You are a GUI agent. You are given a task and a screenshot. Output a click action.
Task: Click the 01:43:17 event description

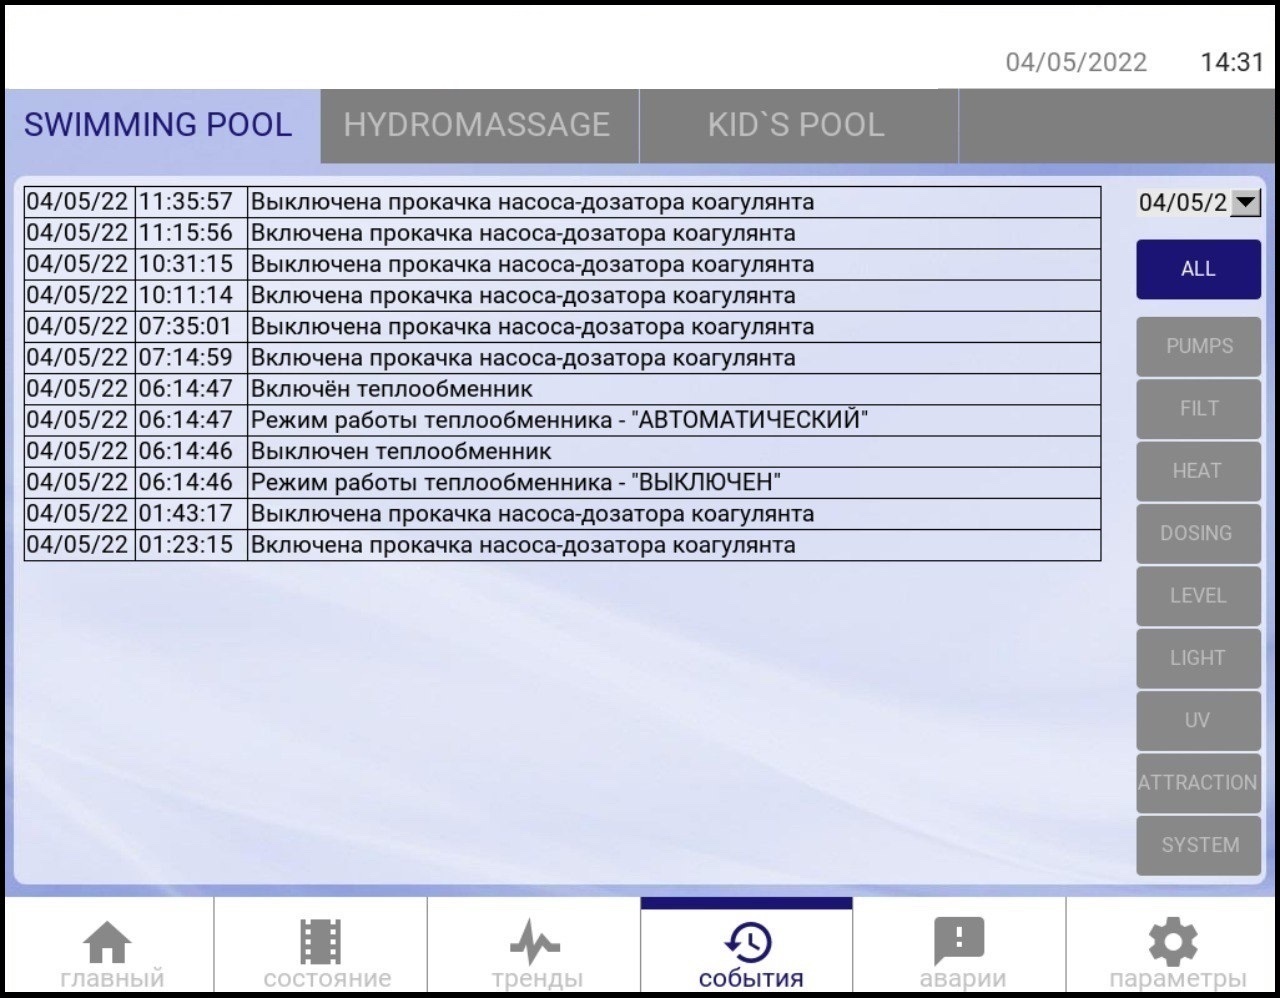[532, 514]
